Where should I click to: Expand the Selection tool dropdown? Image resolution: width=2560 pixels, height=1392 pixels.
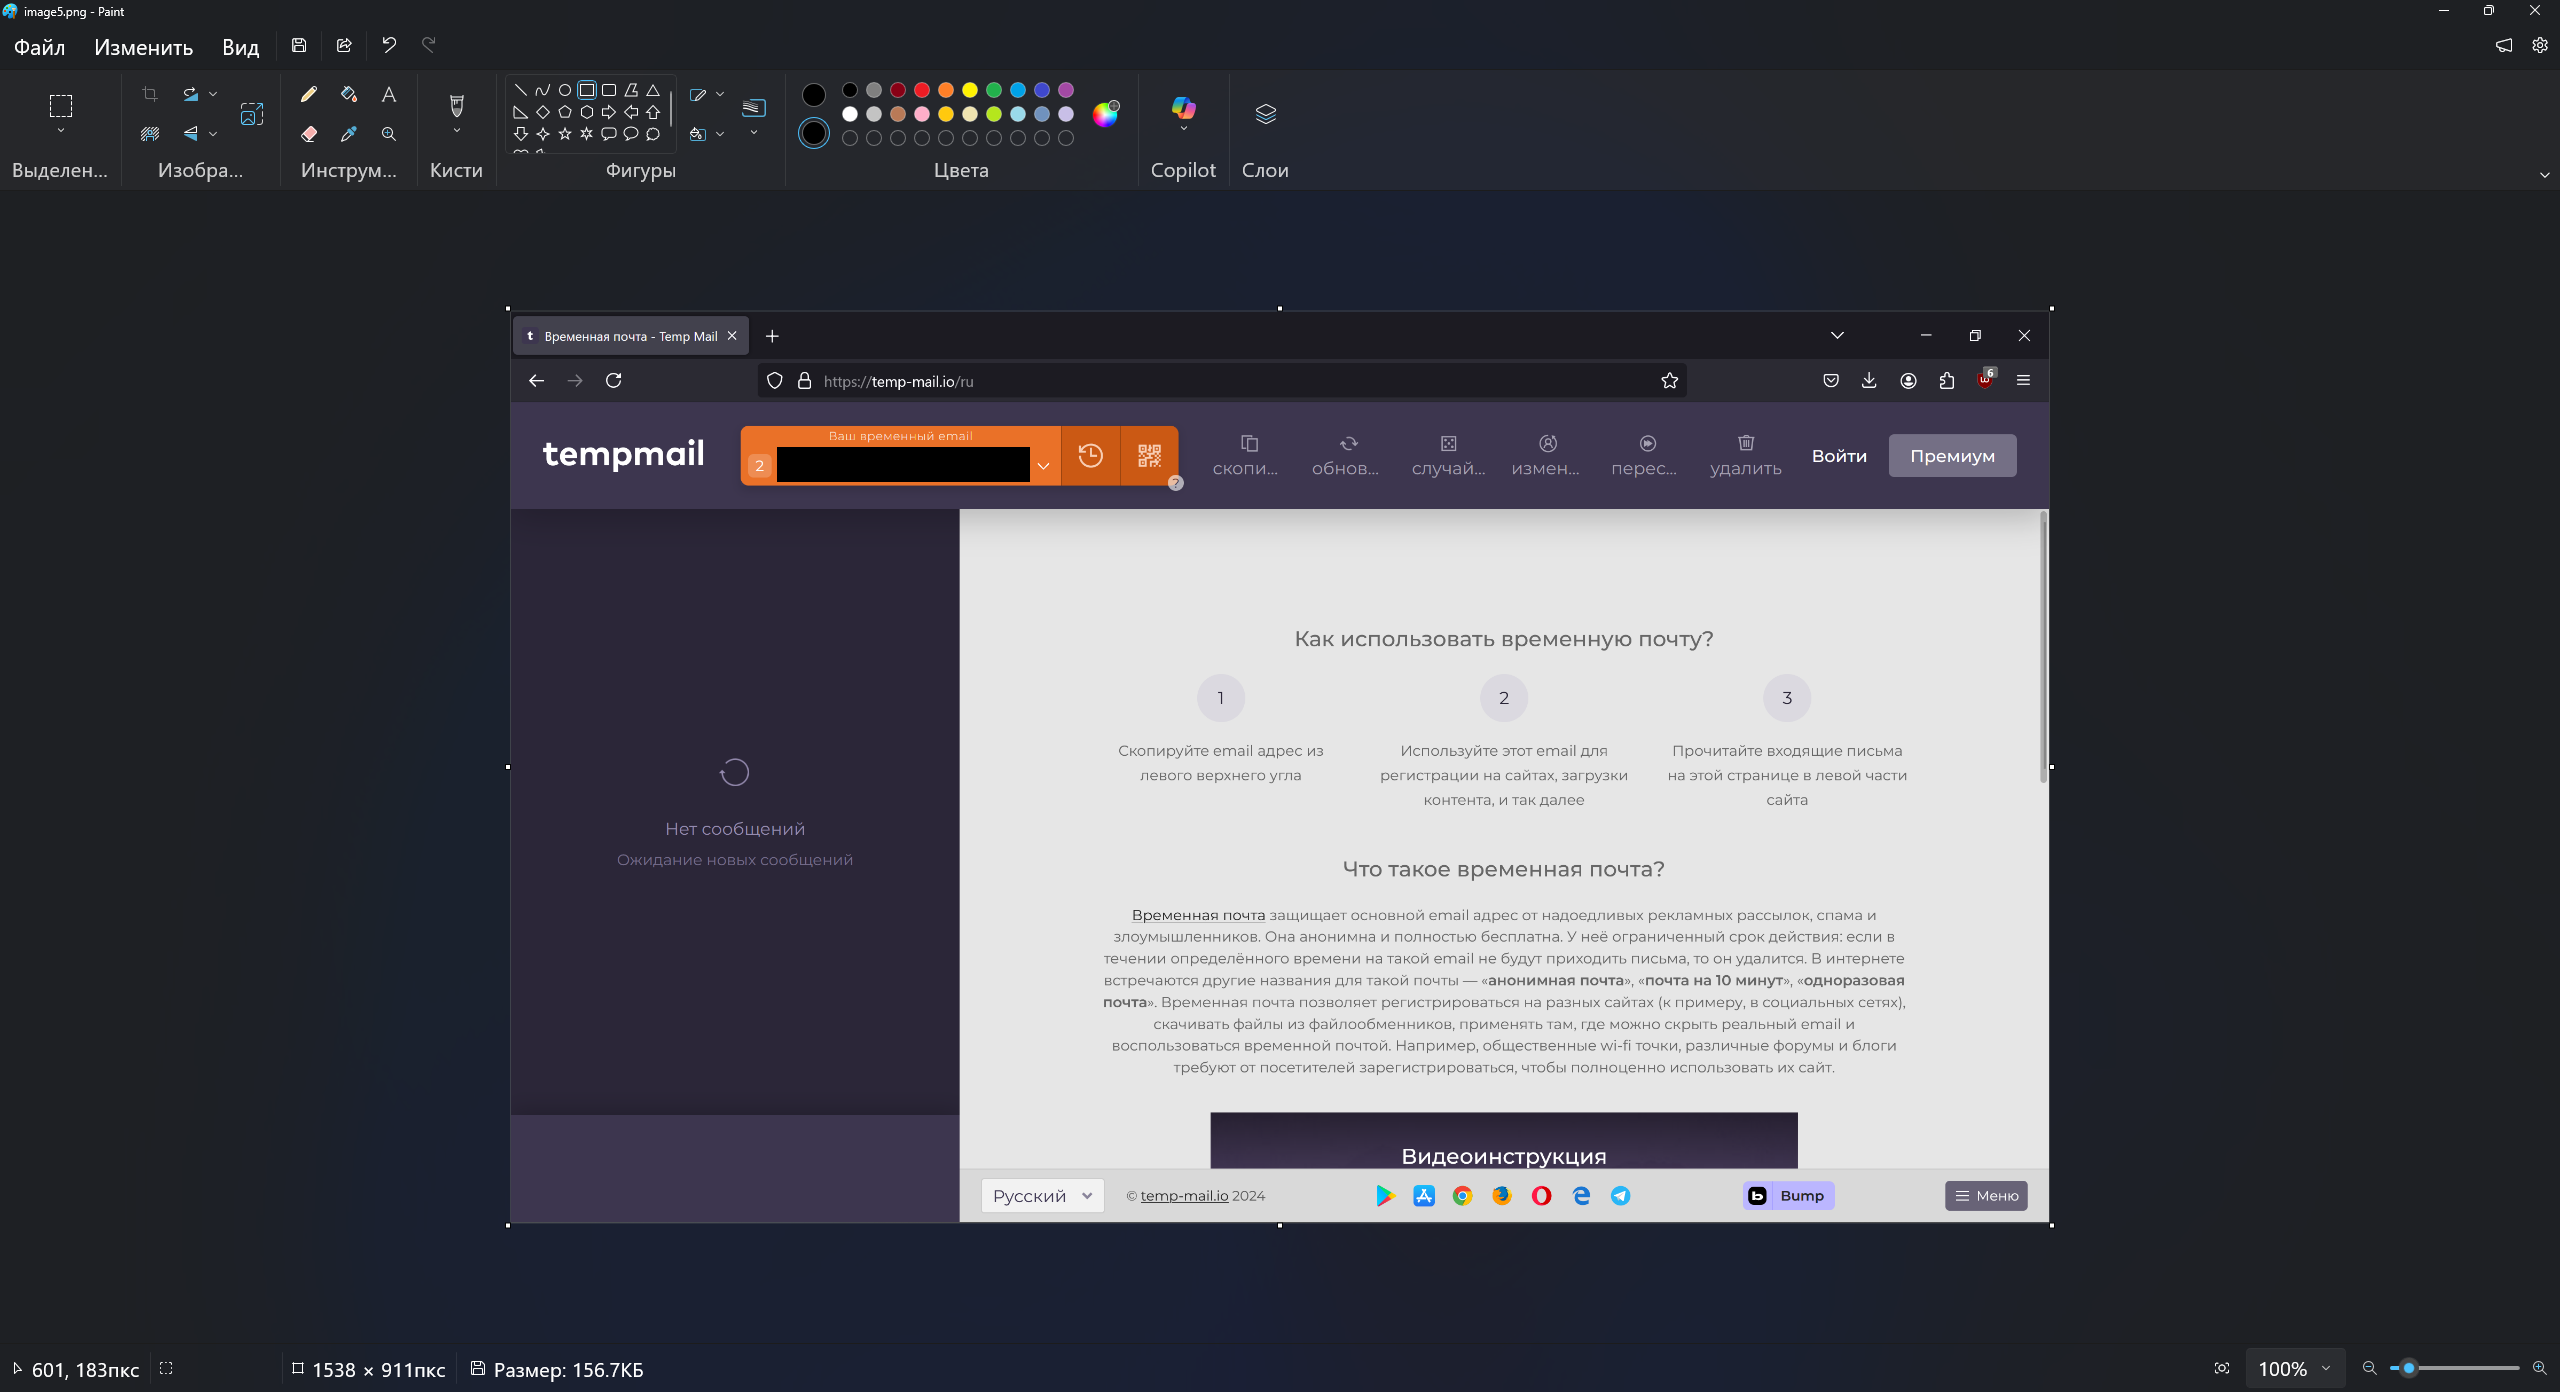point(61,131)
